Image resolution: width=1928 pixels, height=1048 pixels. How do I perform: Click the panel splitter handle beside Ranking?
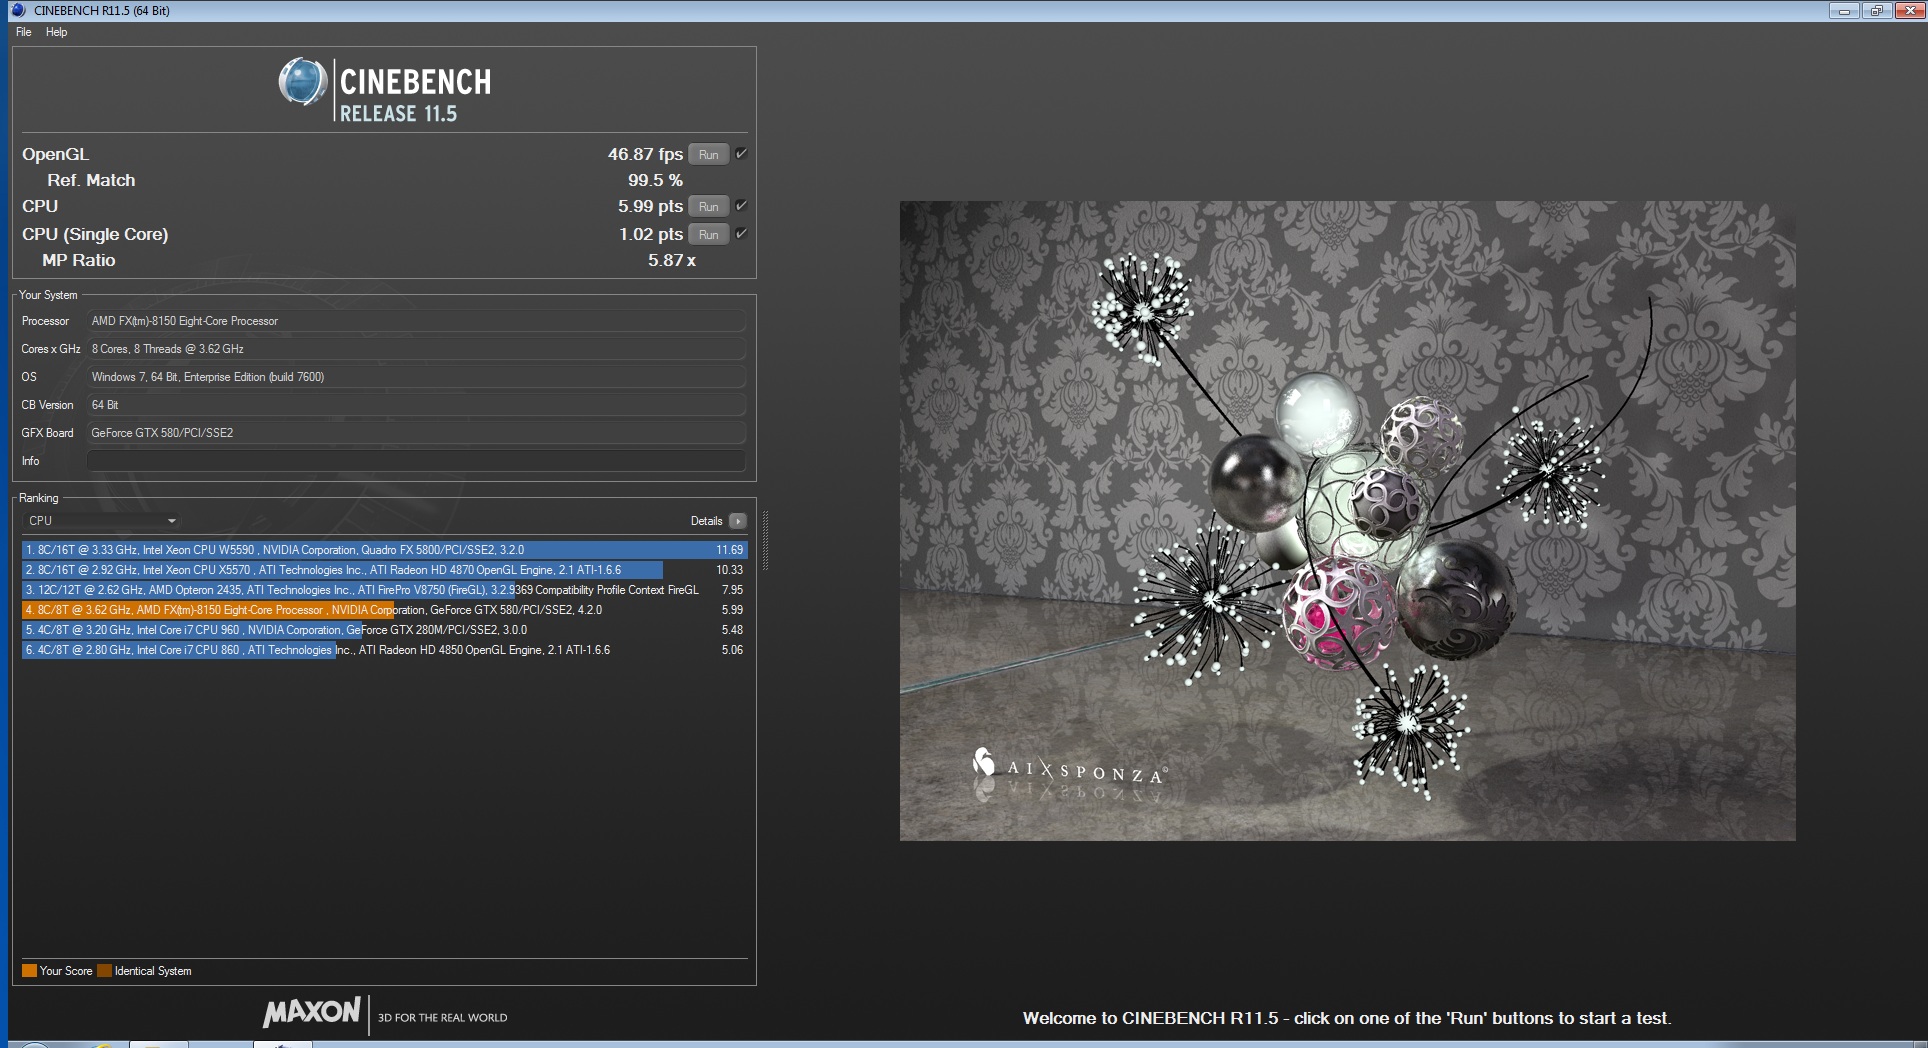765,541
